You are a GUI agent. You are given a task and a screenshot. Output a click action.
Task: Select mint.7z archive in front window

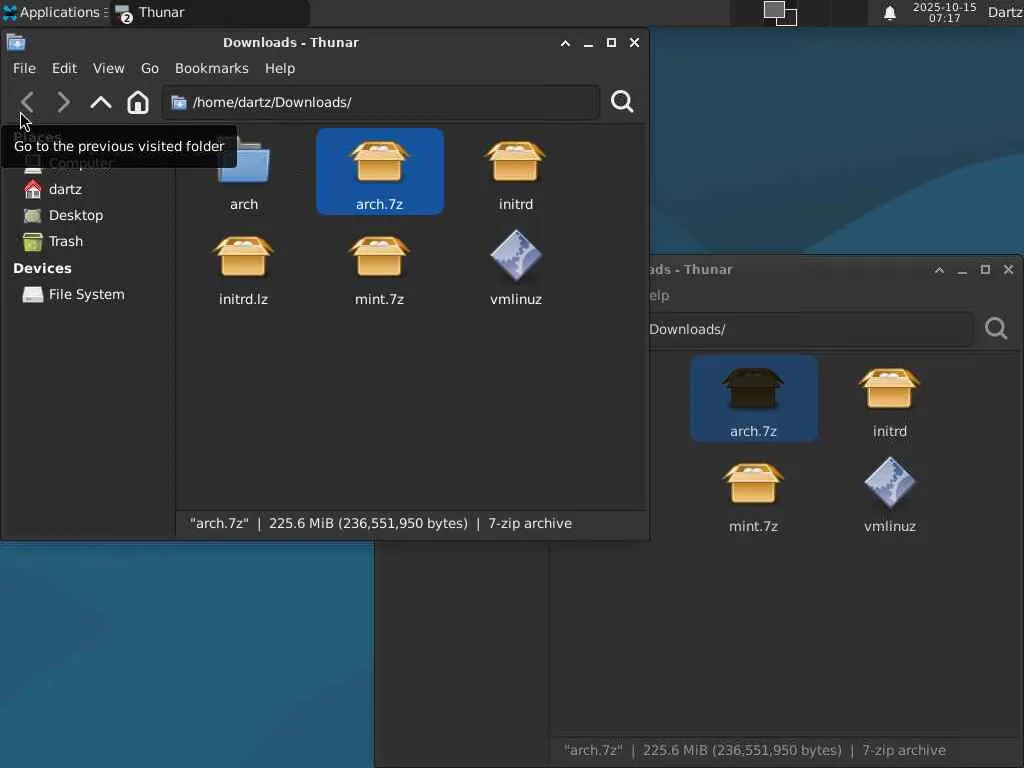point(379,267)
